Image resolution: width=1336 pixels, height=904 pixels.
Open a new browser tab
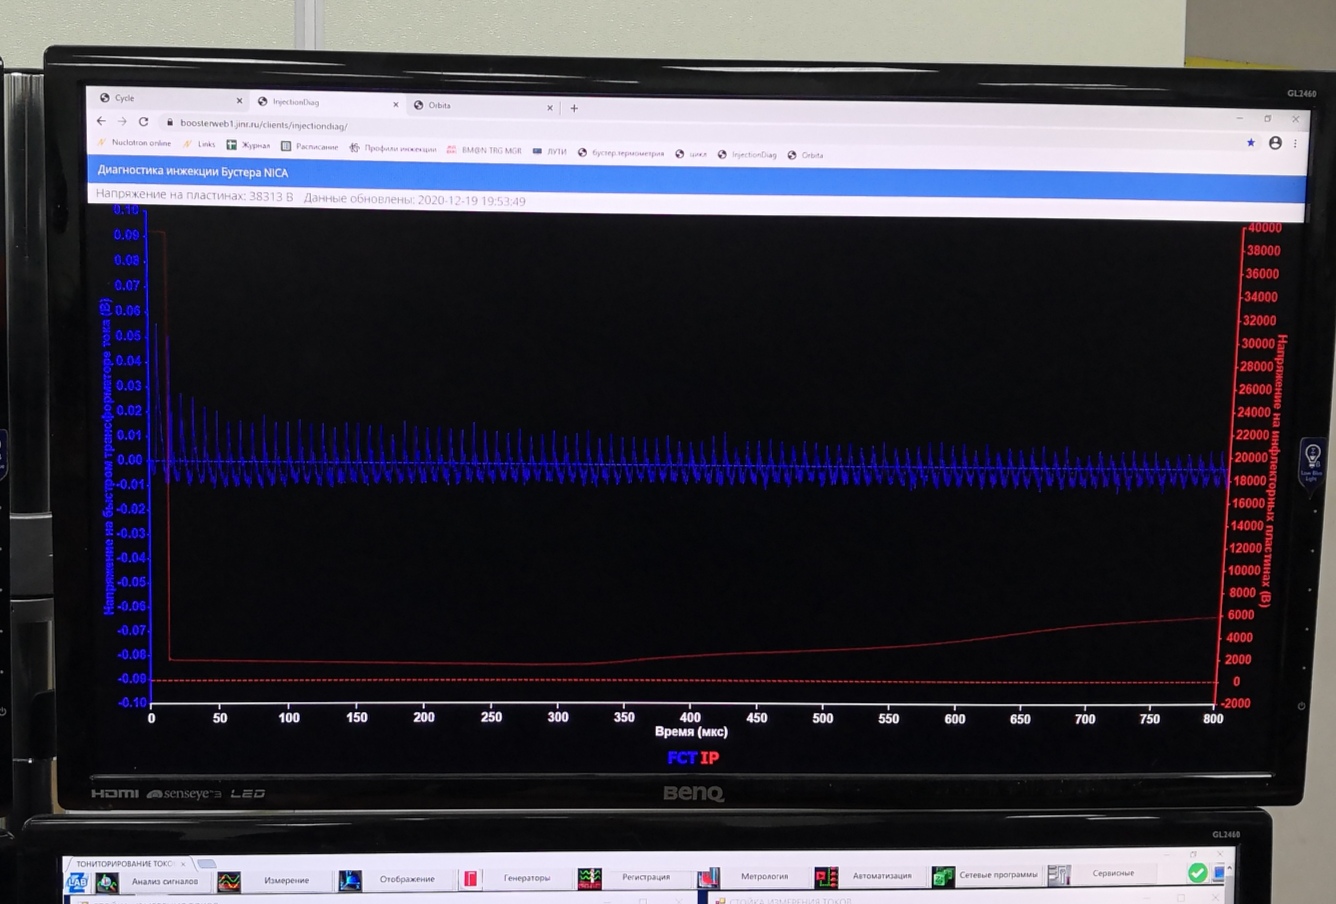tap(574, 108)
